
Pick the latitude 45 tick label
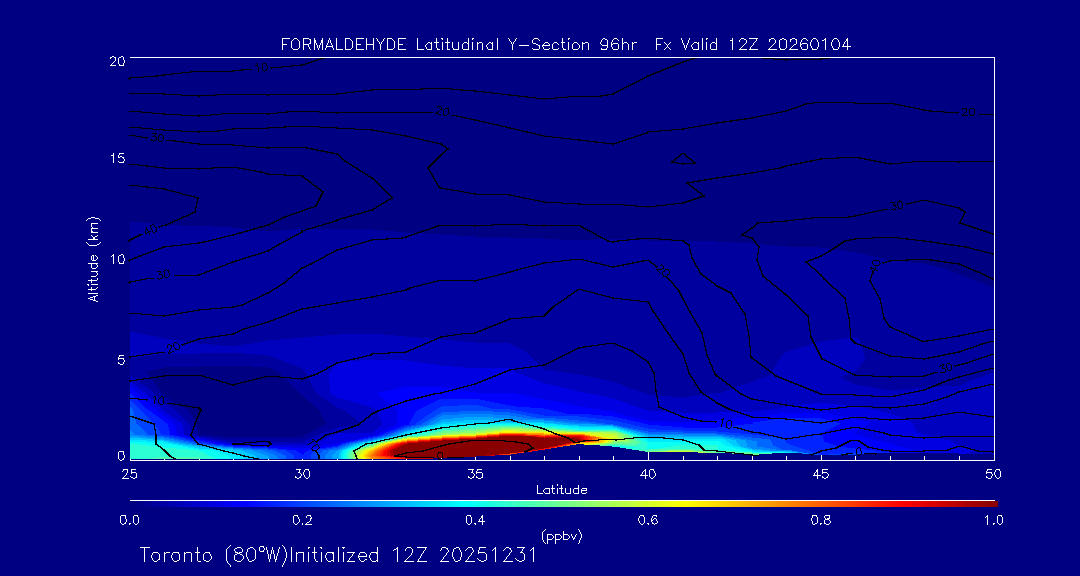pos(821,473)
